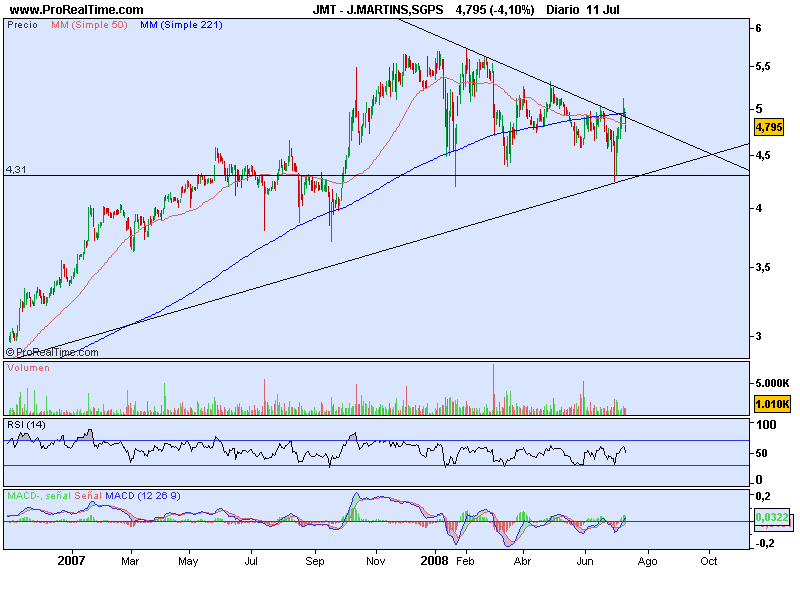Click the 5.000K volume axis label
Viewport: 800px width, 600px height.
tap(772, 383)
